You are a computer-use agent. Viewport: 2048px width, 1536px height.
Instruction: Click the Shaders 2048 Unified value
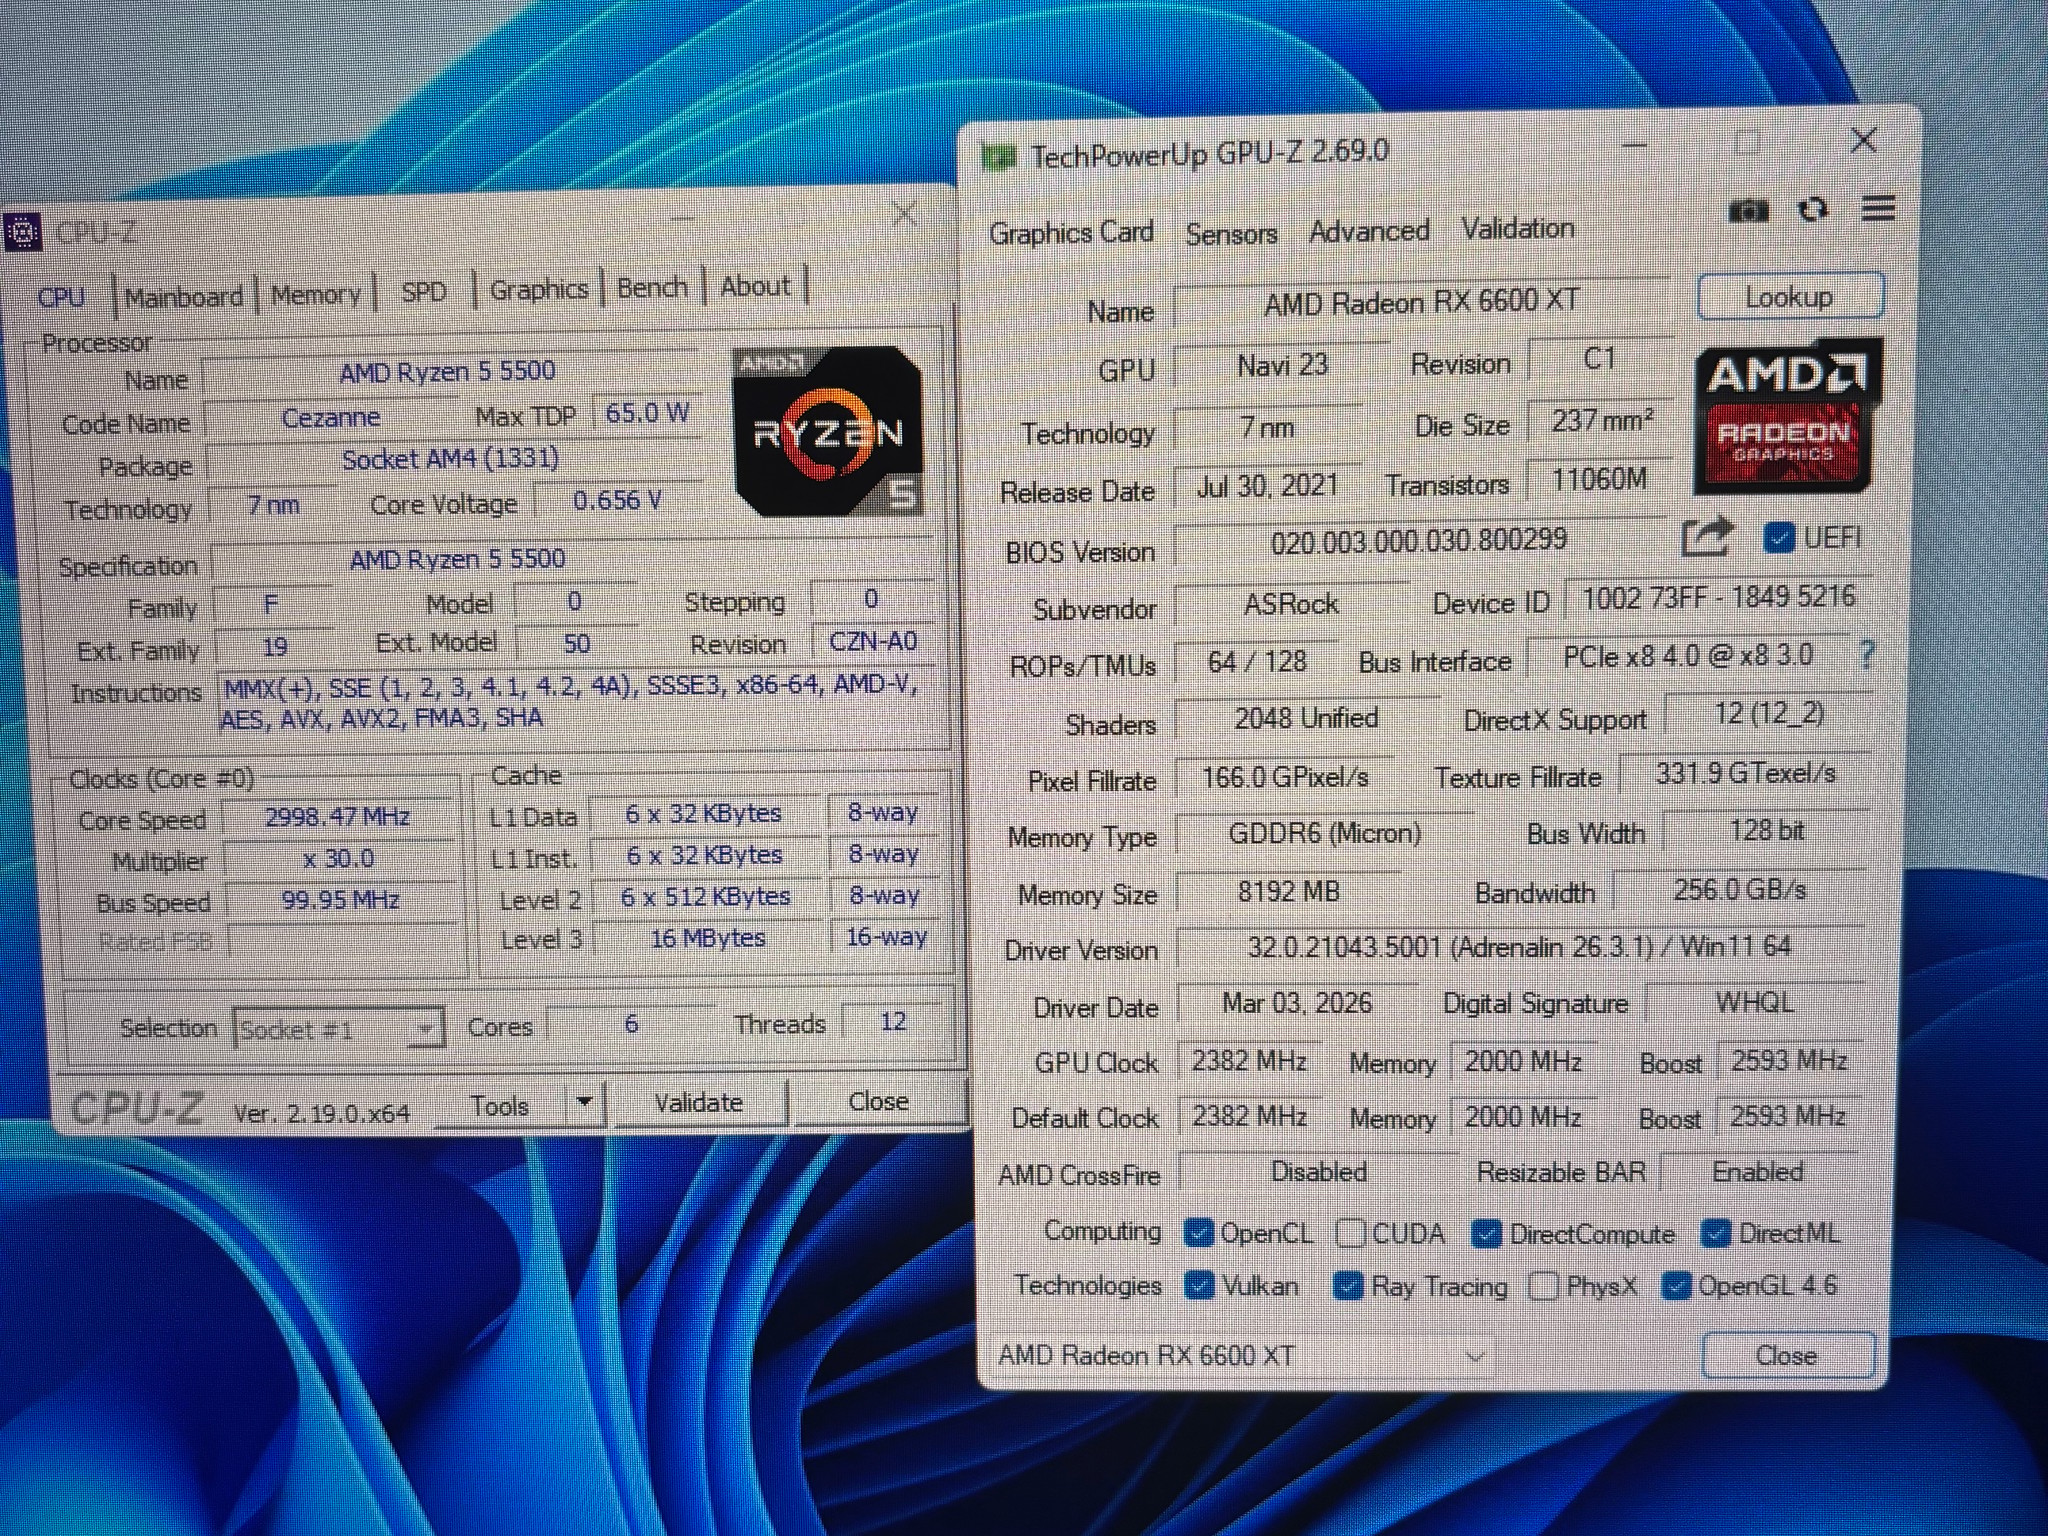1306,718
